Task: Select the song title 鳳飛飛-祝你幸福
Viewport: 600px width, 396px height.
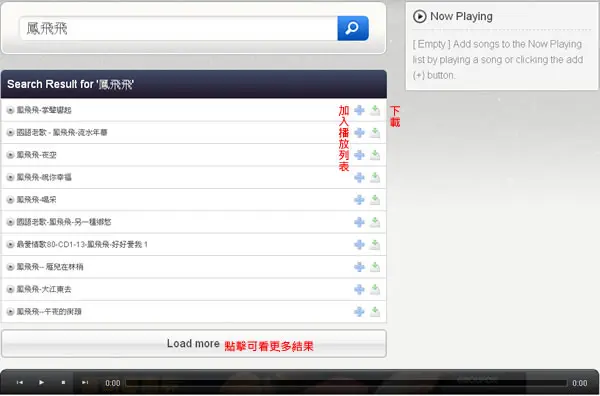Action: pos(44,178)
